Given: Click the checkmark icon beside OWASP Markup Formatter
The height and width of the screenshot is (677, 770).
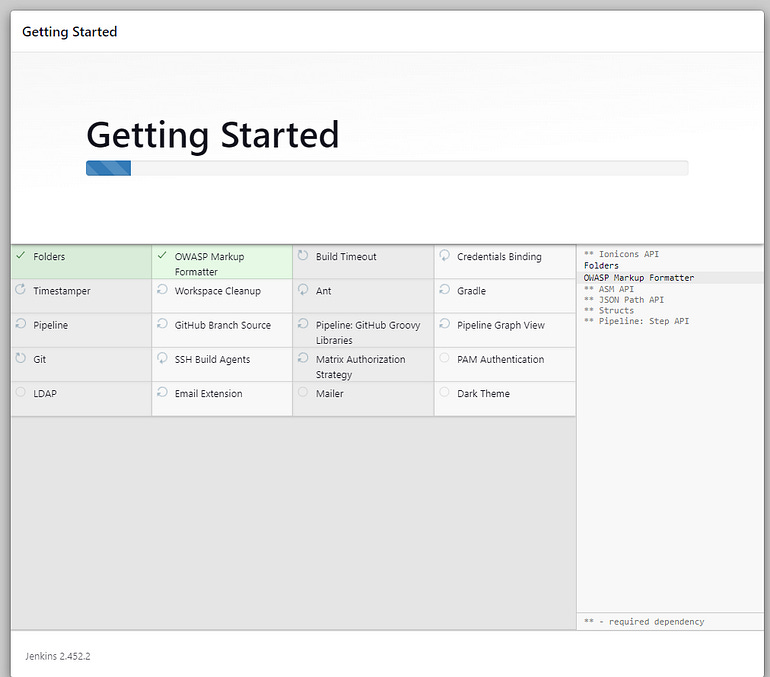Looking at the screenshot, I should pos(162,255).
